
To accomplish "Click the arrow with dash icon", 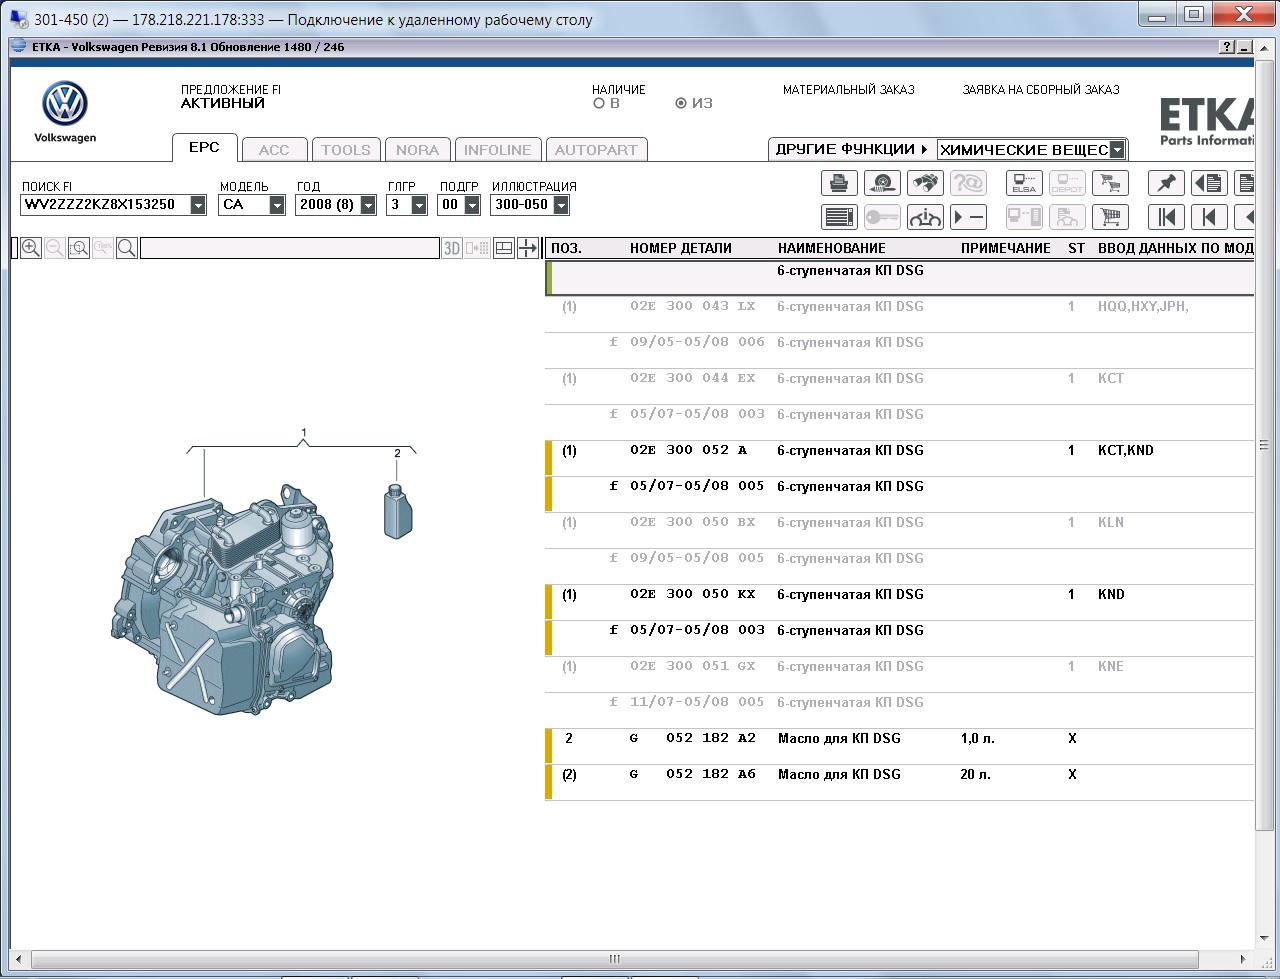I will [x=968, y=217].
